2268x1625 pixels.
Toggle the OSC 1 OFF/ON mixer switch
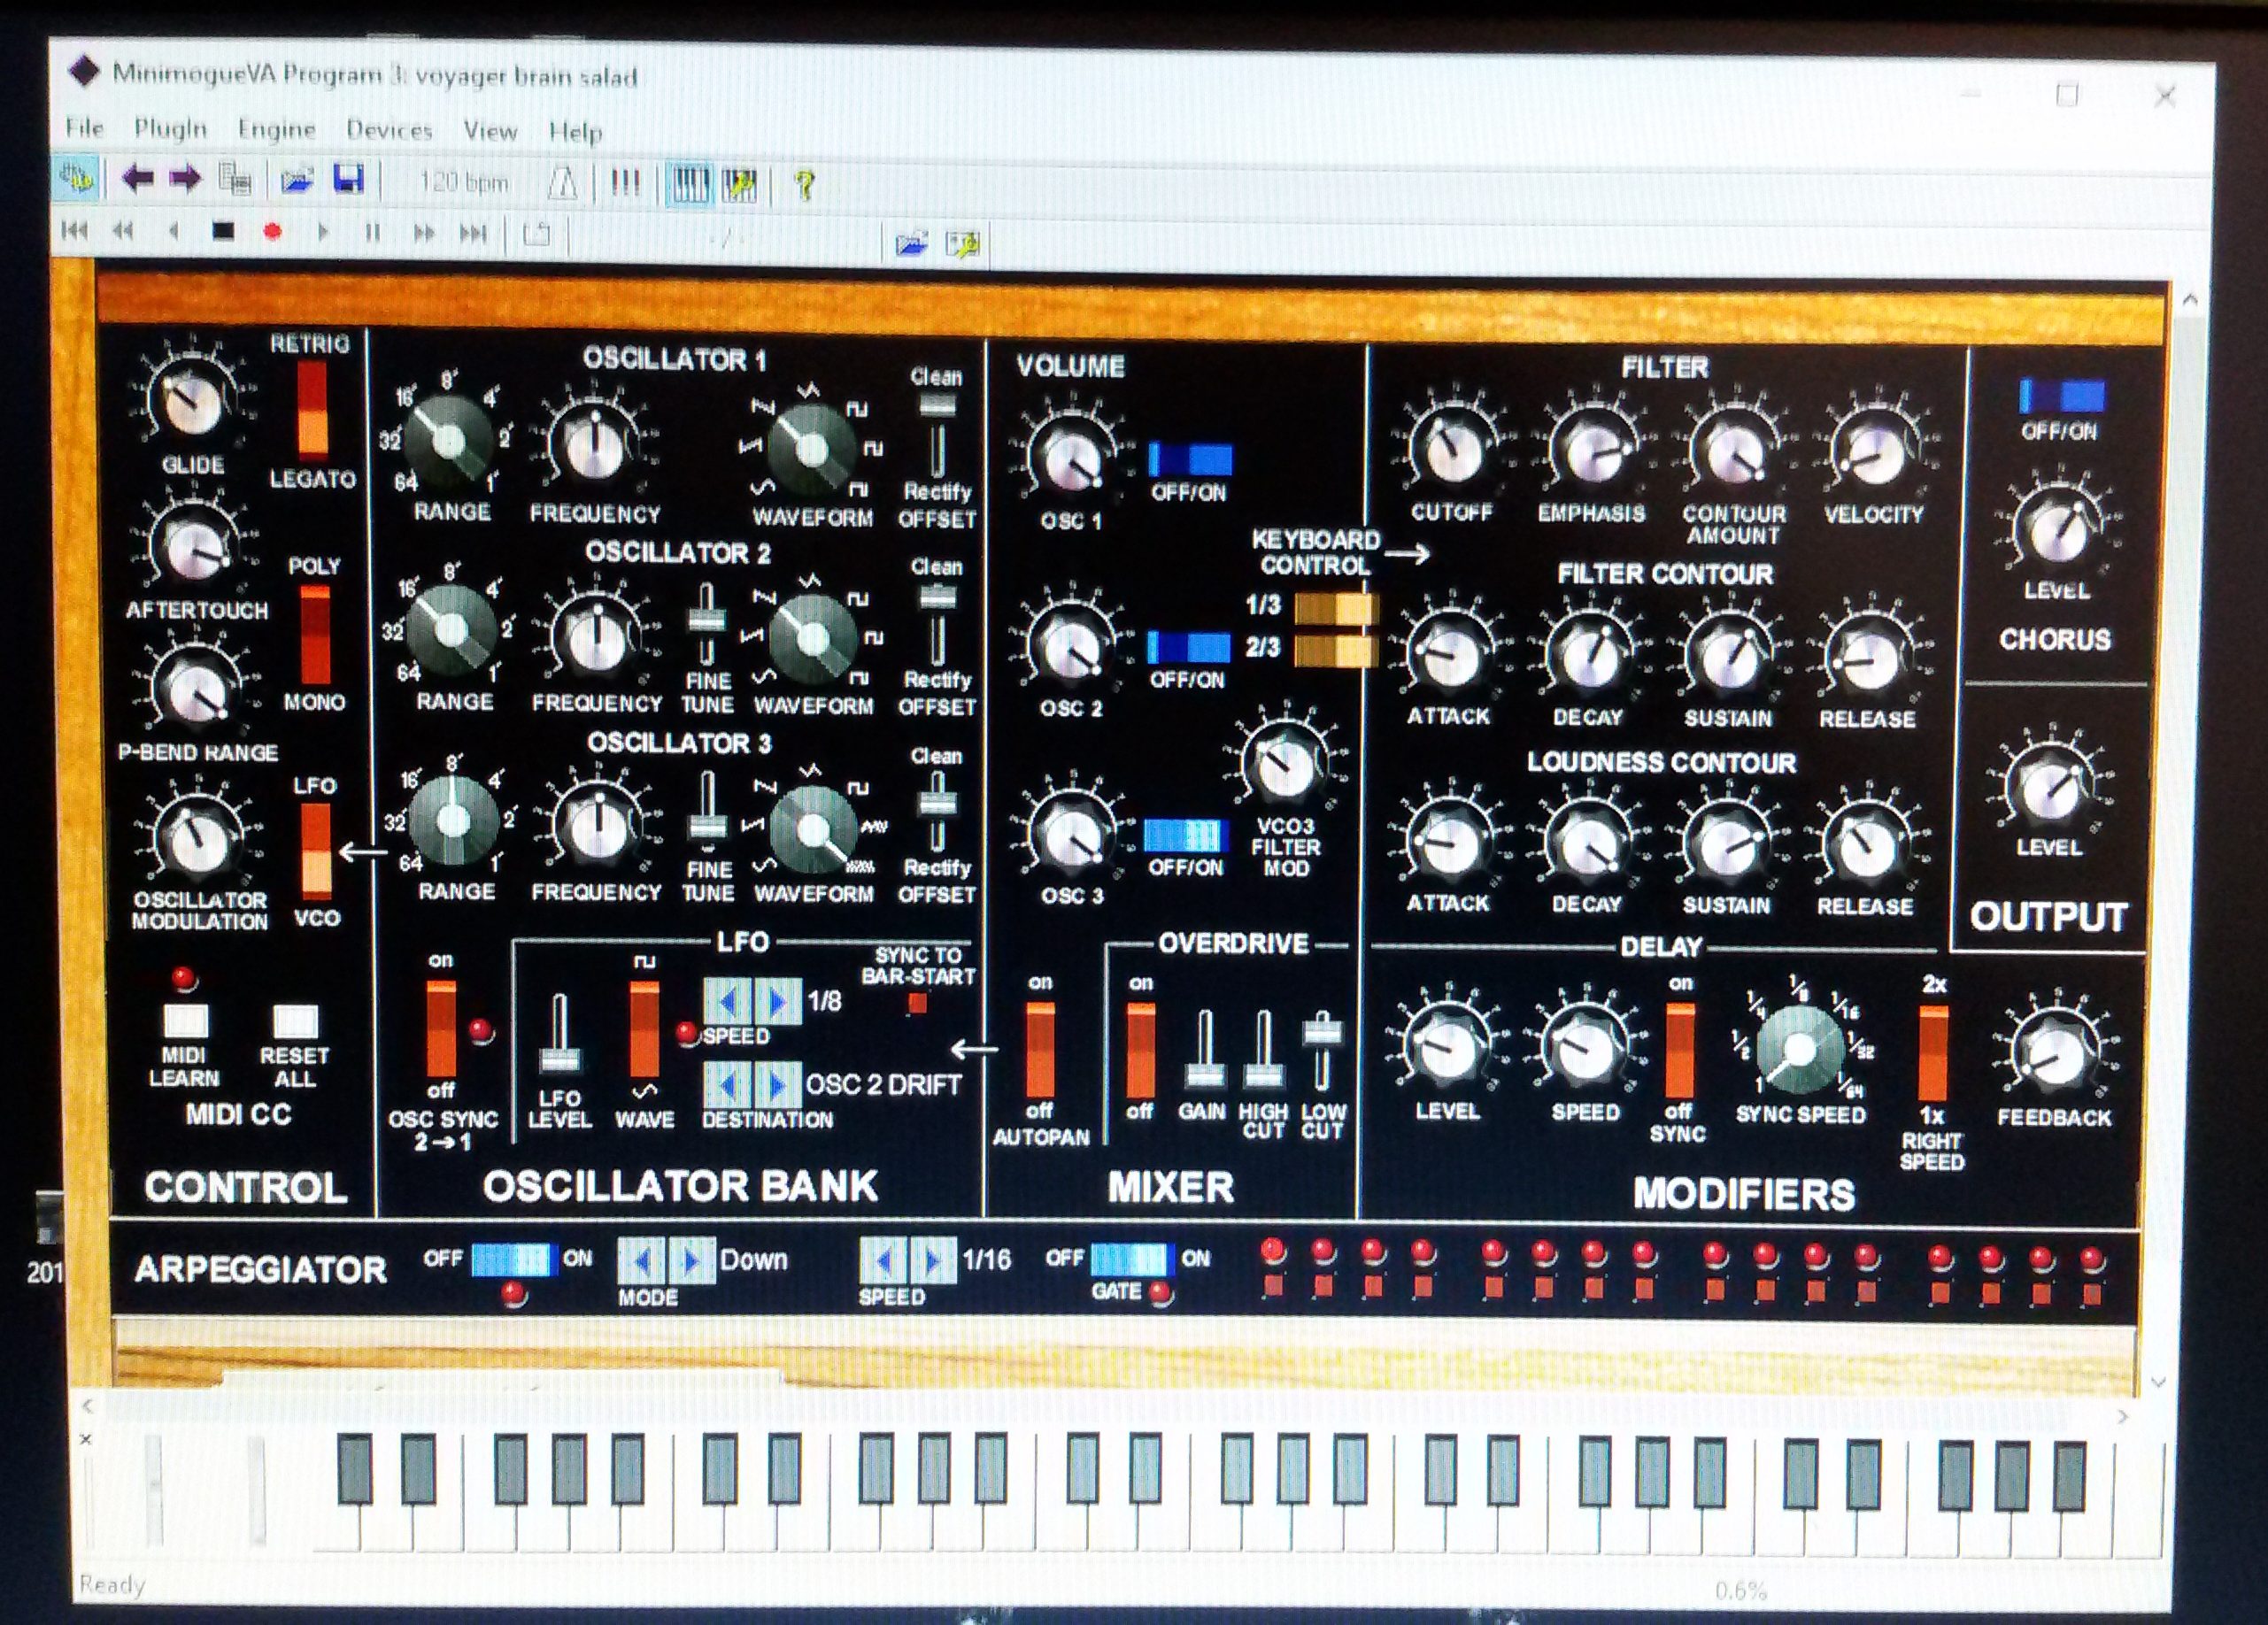pos(1190,459)
